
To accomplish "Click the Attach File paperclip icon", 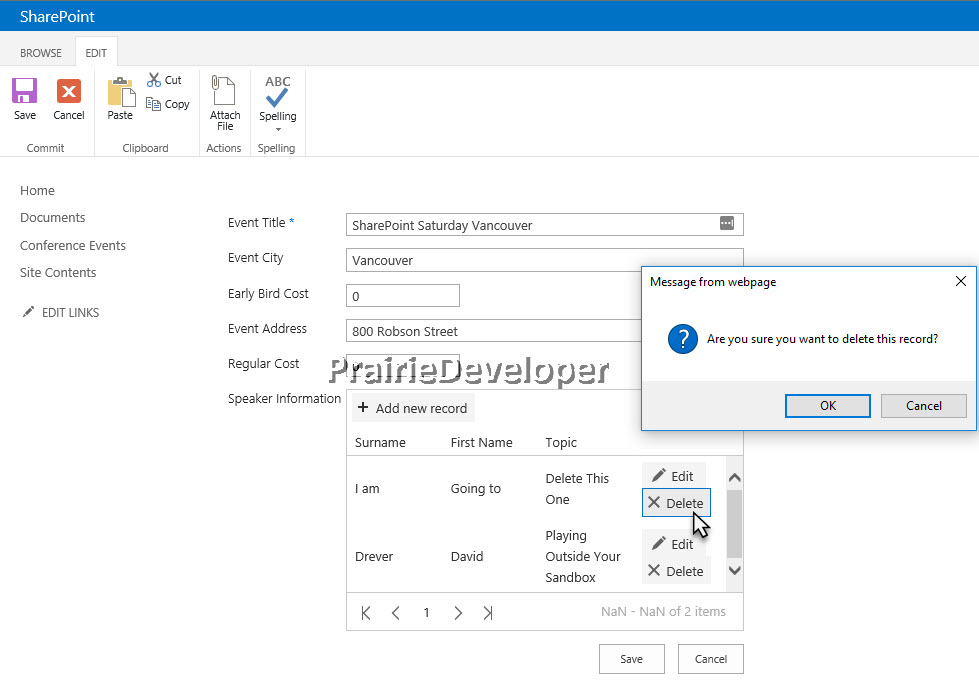I will click(x=223, y=91).
